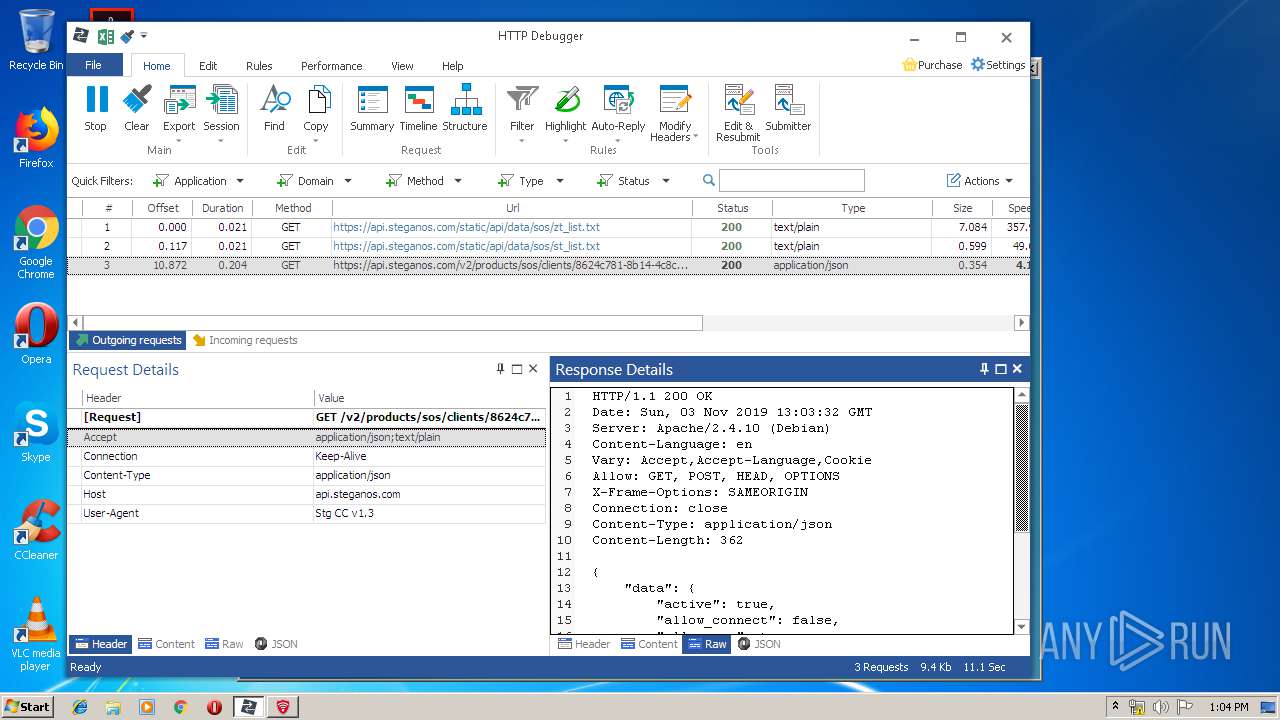The height and width of the screenshot is (720, 1280).
Task: Open the Actions dropdown
Action: [x=980, y=181]
